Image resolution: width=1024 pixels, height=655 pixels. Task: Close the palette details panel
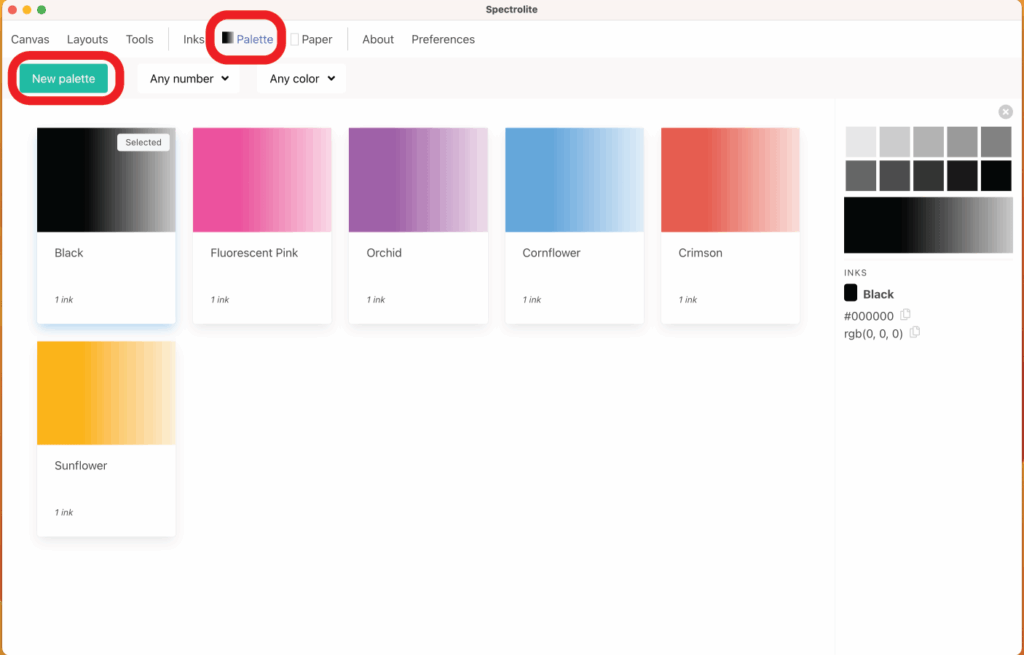click(1005, 112)
